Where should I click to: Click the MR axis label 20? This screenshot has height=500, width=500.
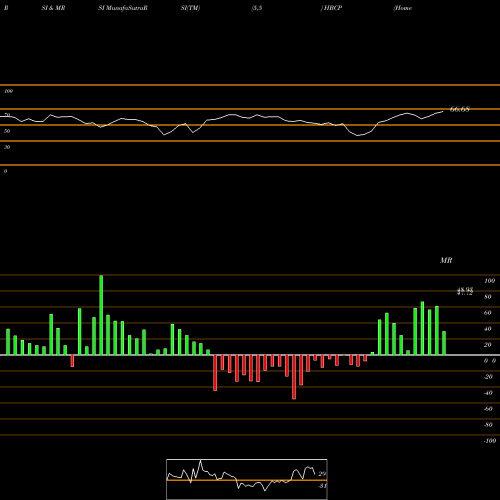point(488,345)
